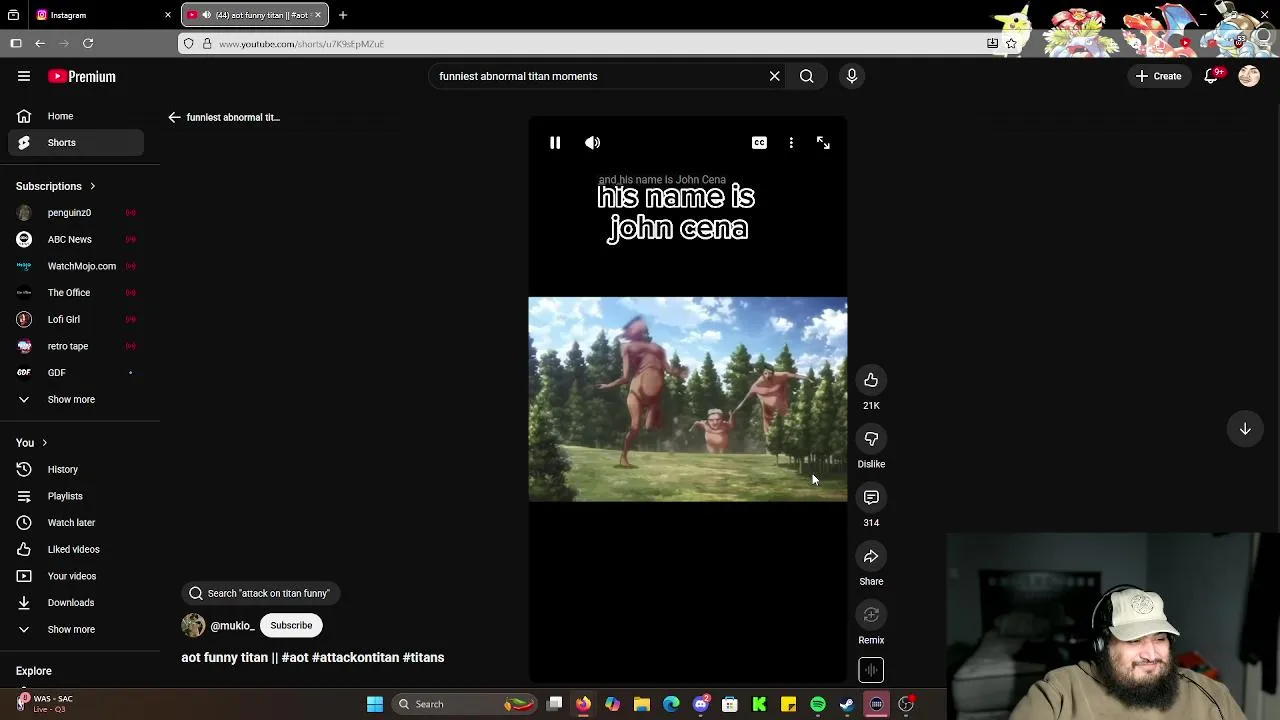This screenshot has width=1280, height=720.
Task: Share this Short
Action: (871, 557)
